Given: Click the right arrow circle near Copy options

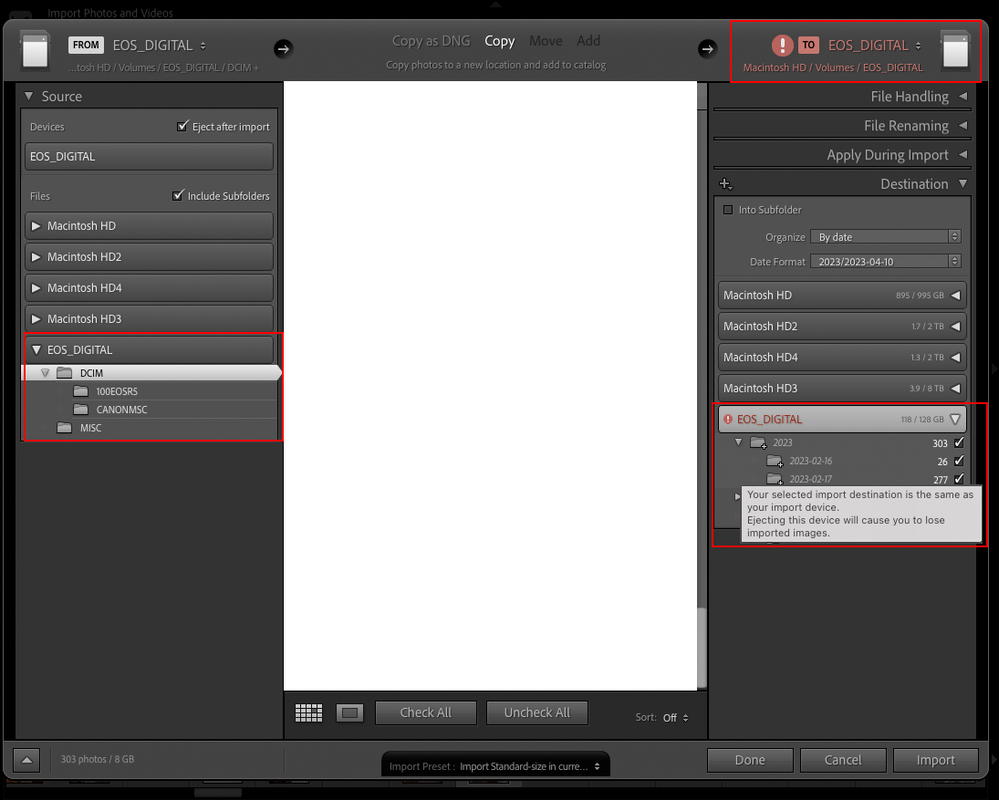Looking at the screenshot, I should click(x=707, y=48).
